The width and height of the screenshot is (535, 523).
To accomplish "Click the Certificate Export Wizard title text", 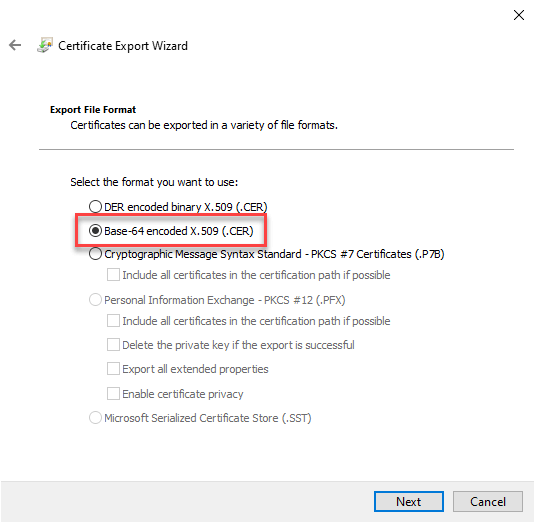I will (123, 46).
